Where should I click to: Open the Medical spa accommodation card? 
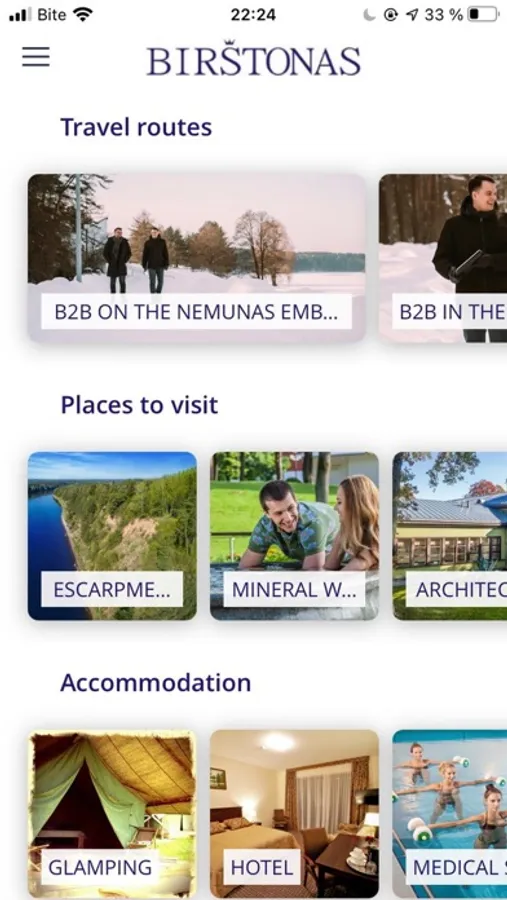tap(450, 813)
